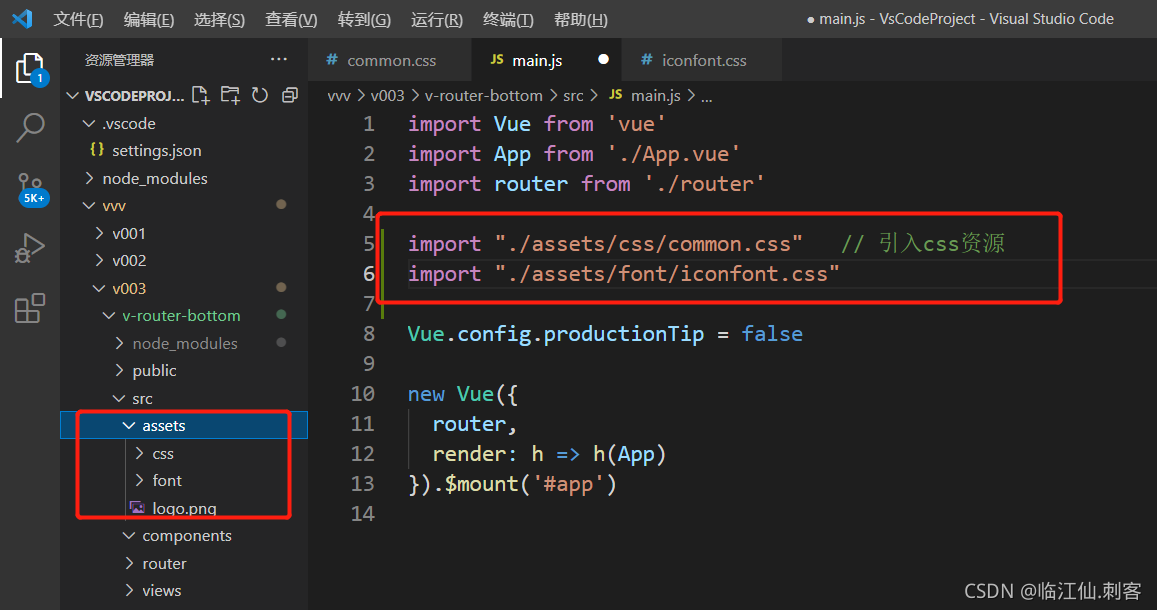Image resolution: width=1157 pixels, height=610 pixels.
Task: Click the JS icon on main.js tab
Action: [x=497, y=59]
